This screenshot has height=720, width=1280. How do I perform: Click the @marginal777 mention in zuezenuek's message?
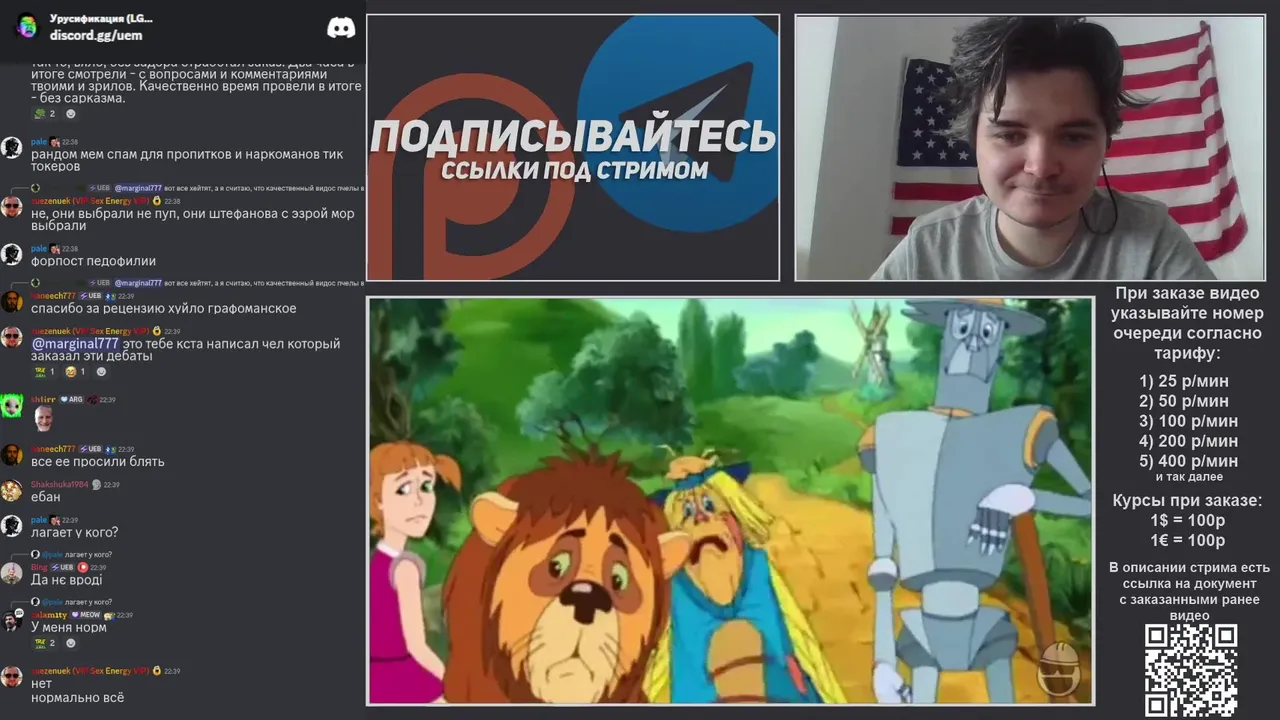tap(75, 344)
